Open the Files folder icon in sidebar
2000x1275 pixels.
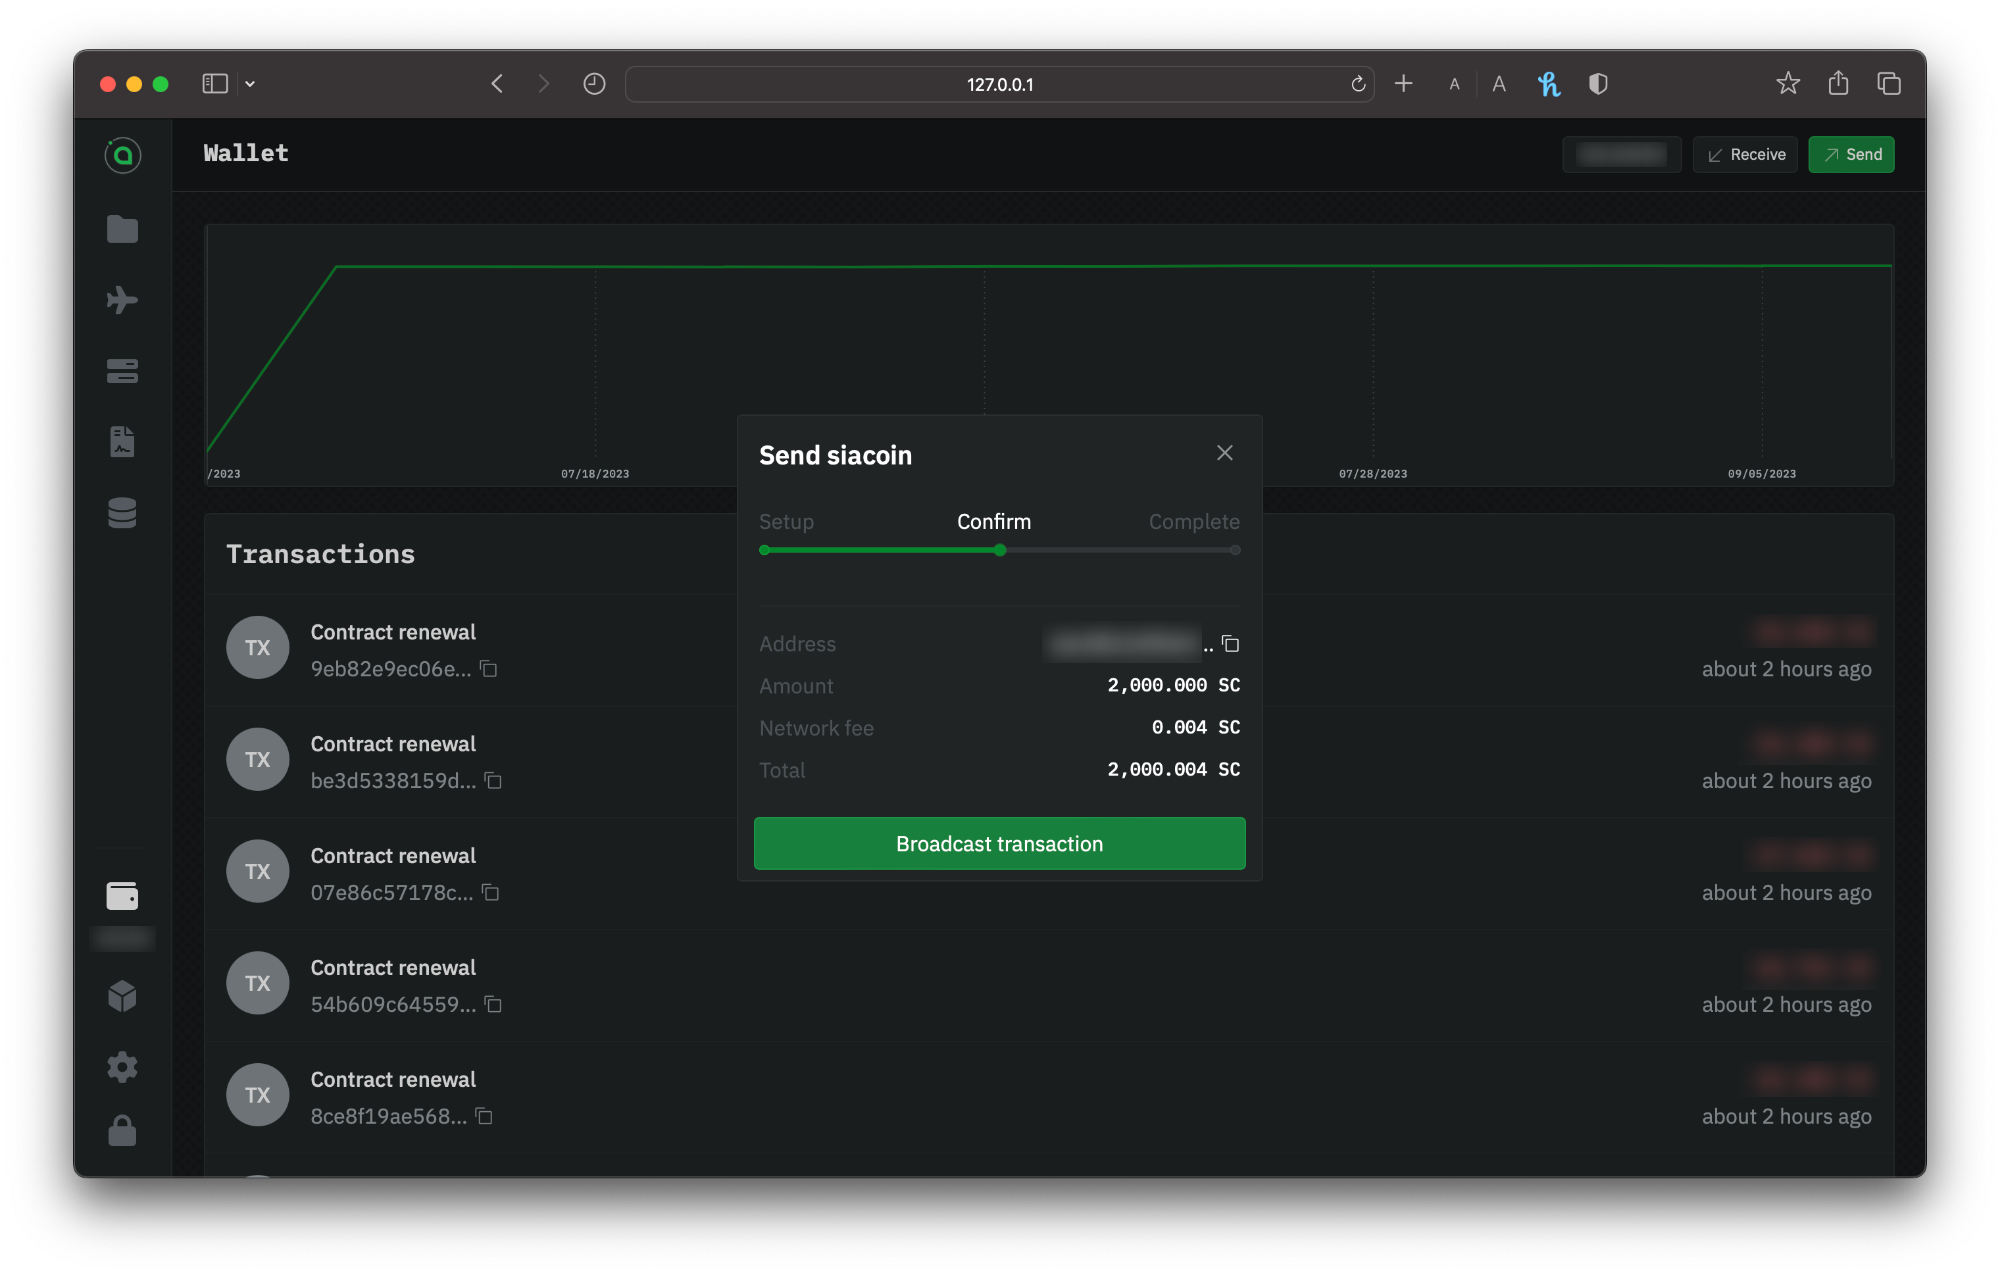coord(122,229)
